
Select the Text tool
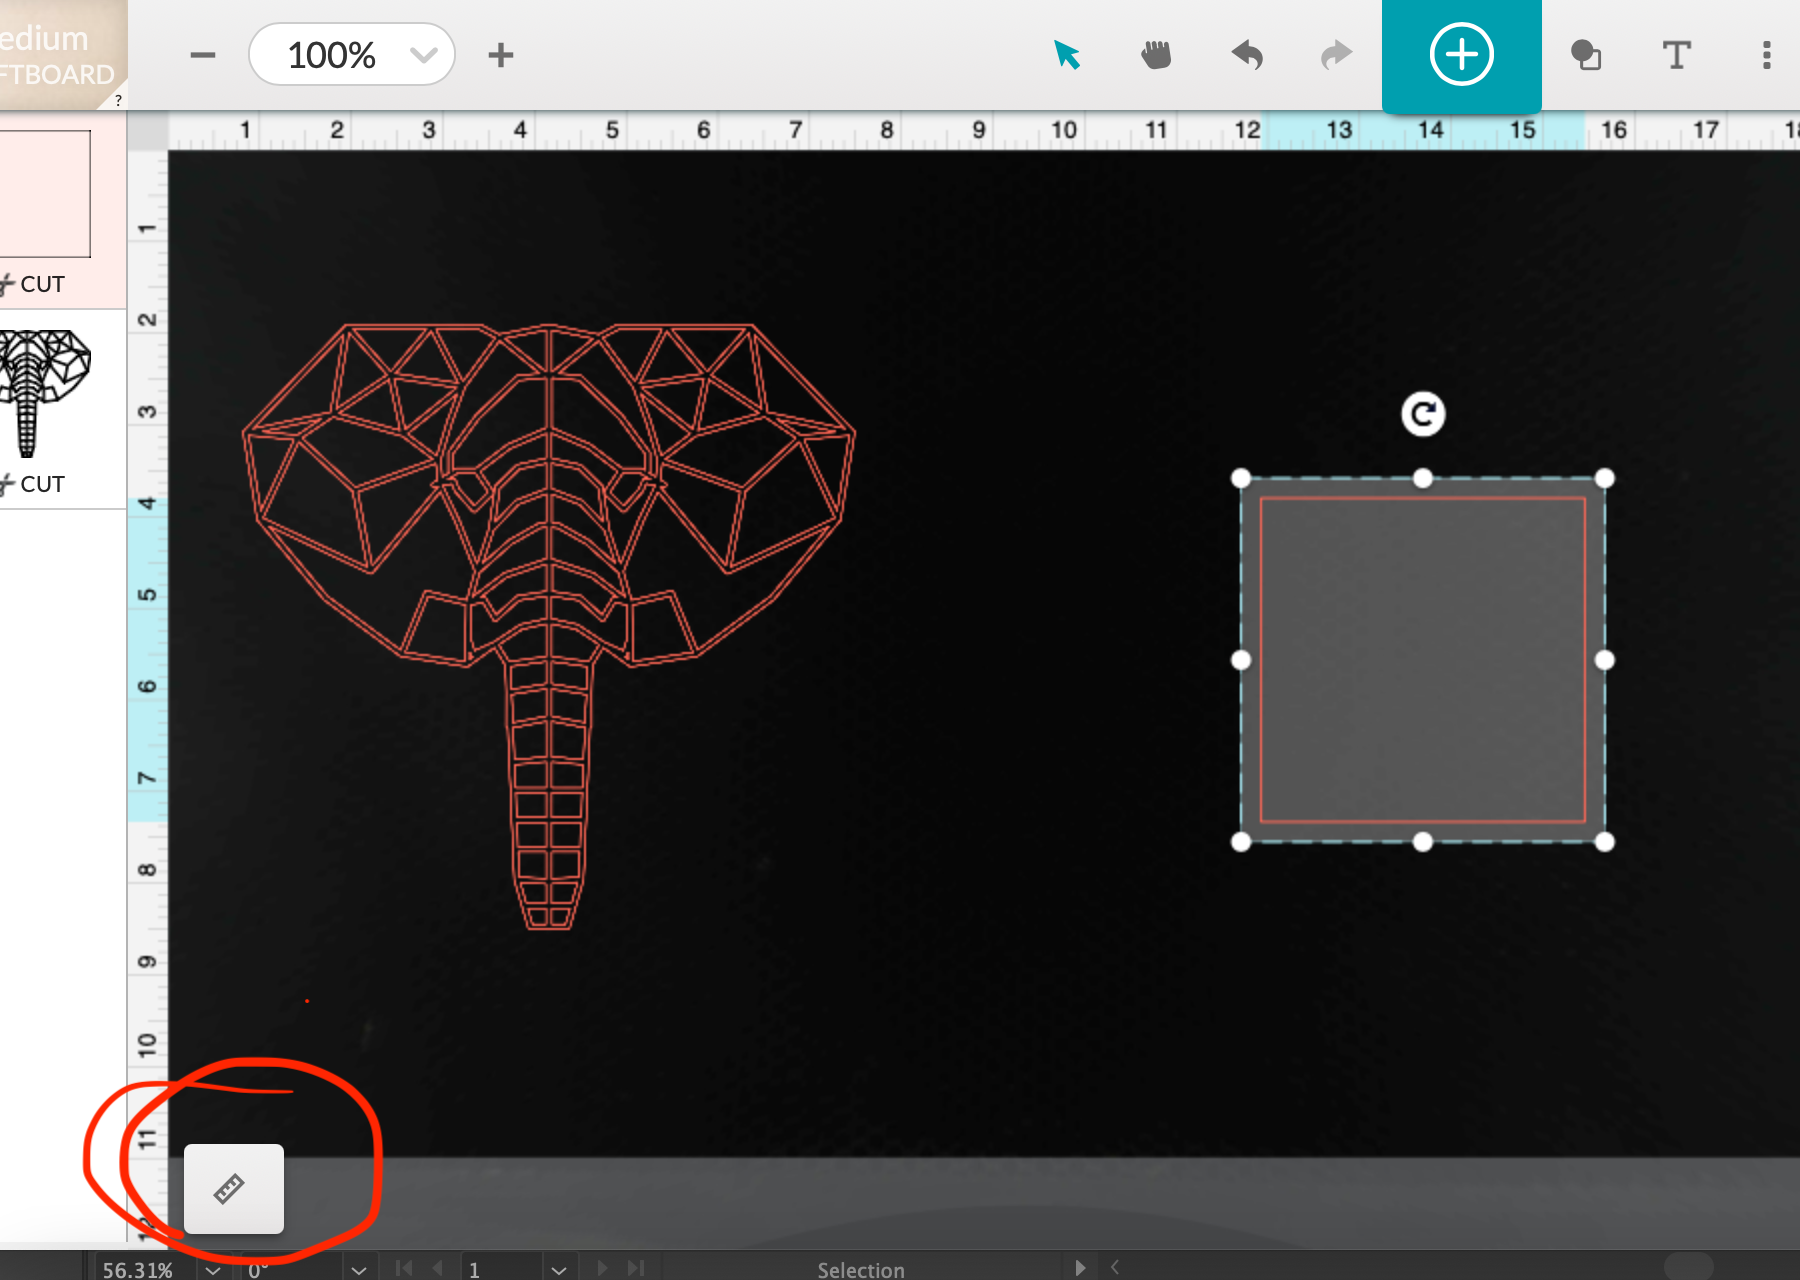[1676, 56]
